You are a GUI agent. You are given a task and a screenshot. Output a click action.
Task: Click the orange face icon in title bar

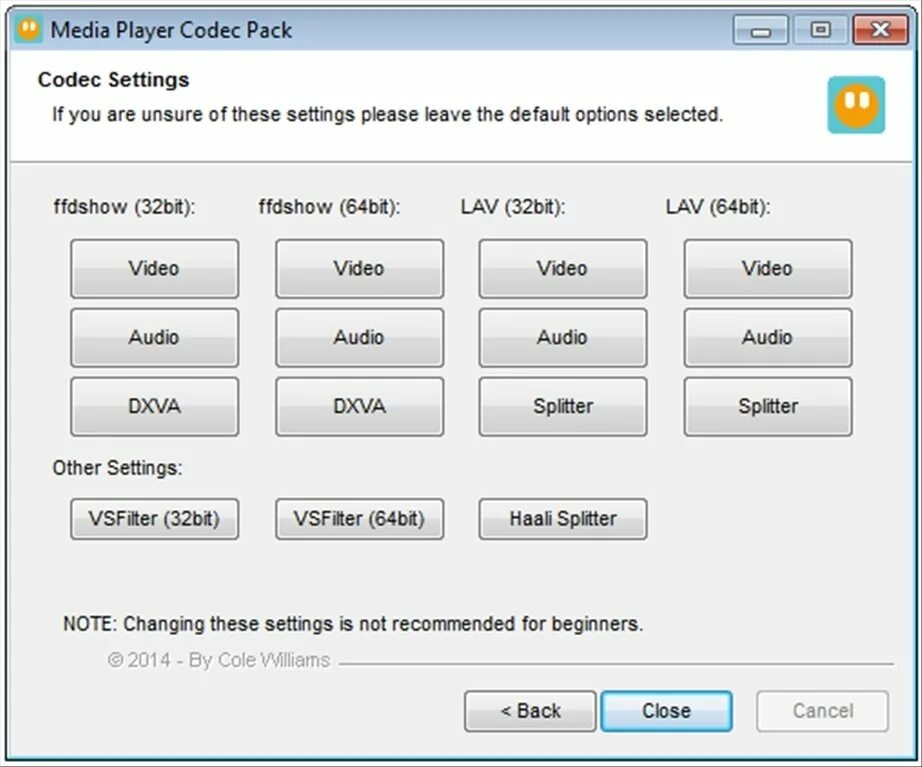point(28,29)
